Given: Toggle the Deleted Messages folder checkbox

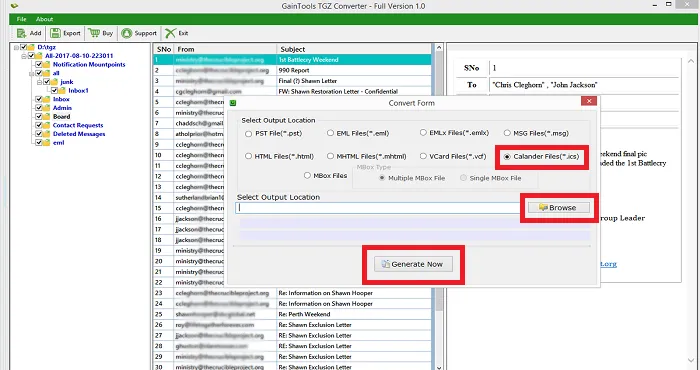Looking at the screenshot, I should [39, 134].
